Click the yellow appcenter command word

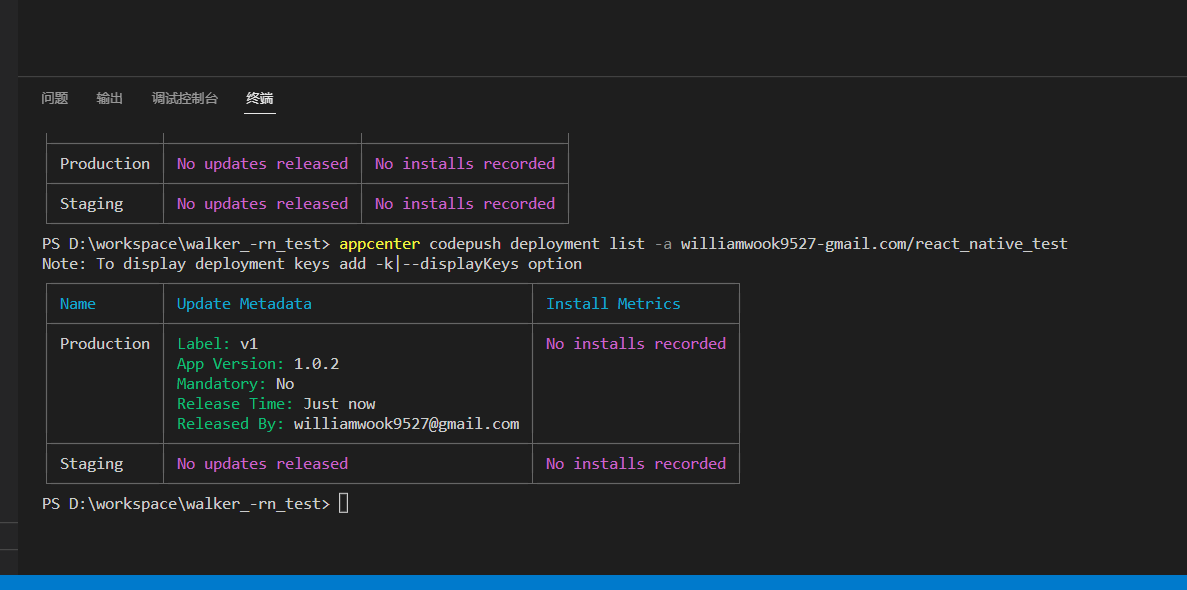click(x=379, y=243)
